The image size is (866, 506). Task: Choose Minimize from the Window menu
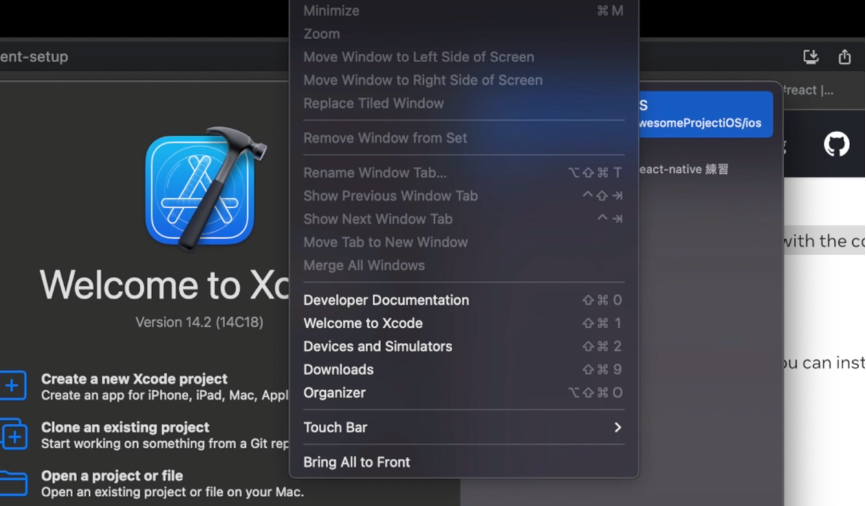[x=464, y=10]
